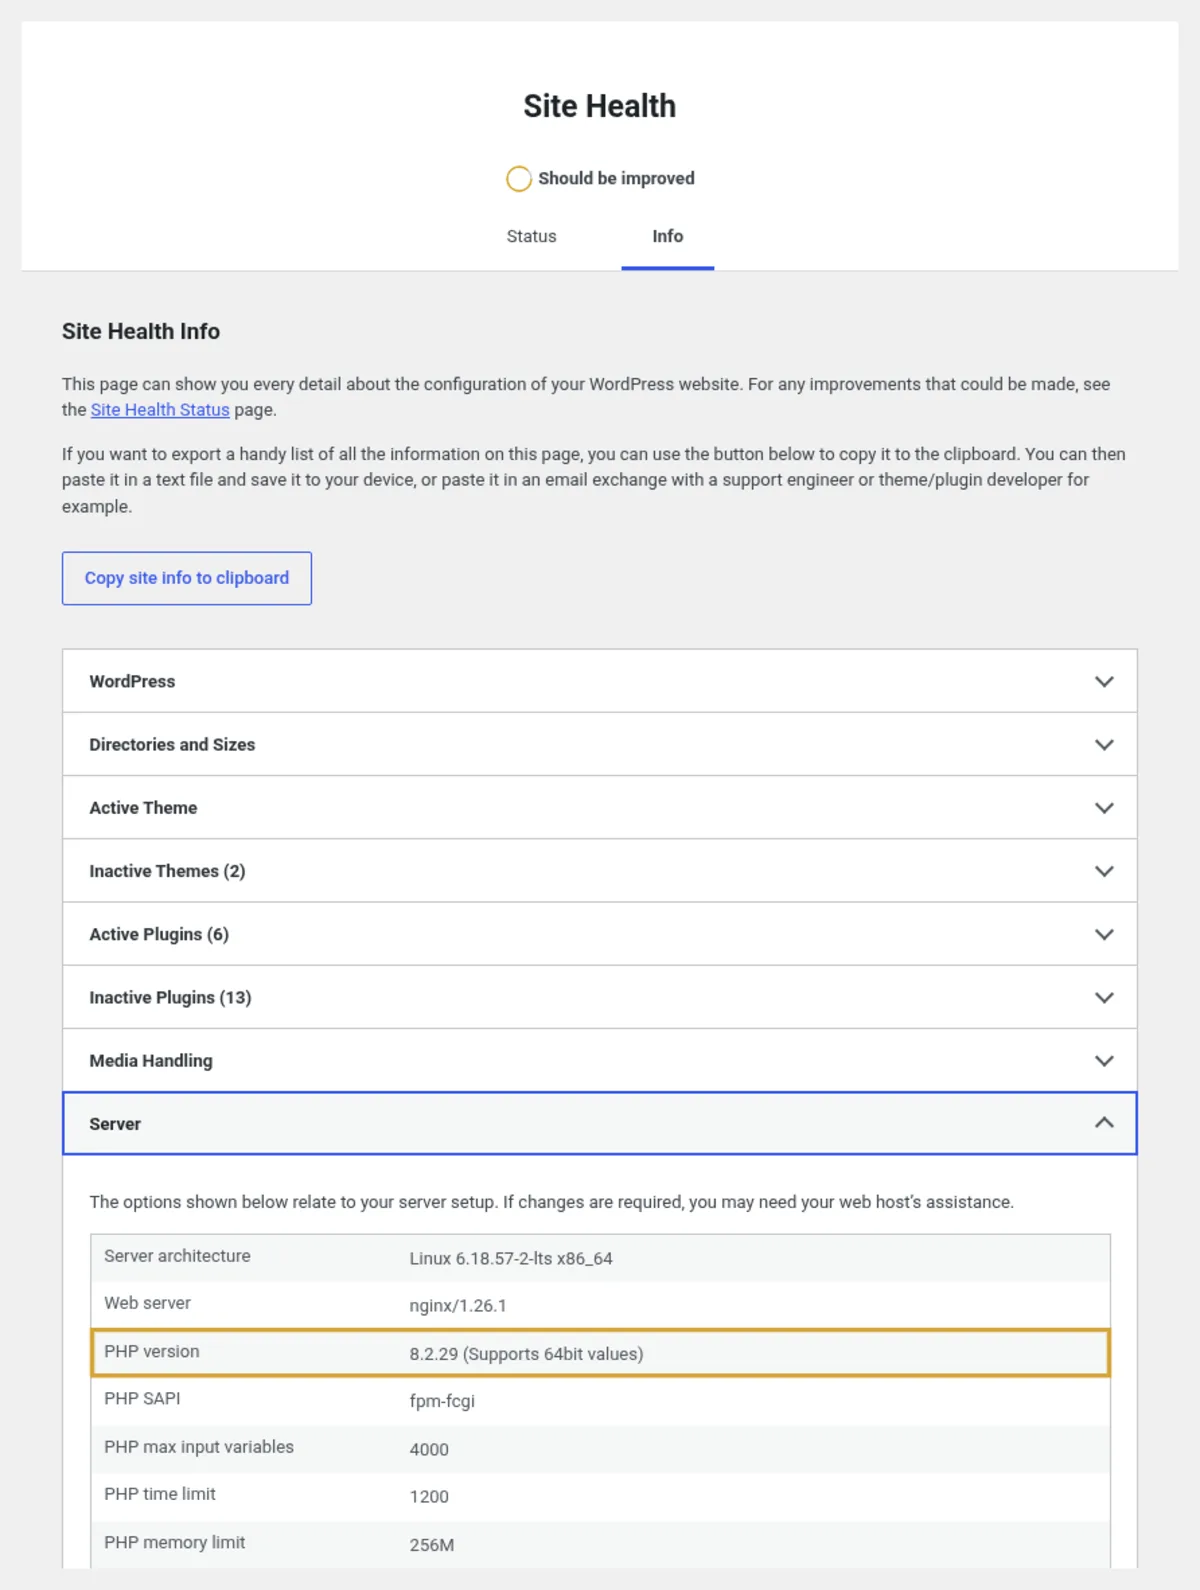
Task: Click the 'Web server' row label
Action: click(x=147, y=1303)
